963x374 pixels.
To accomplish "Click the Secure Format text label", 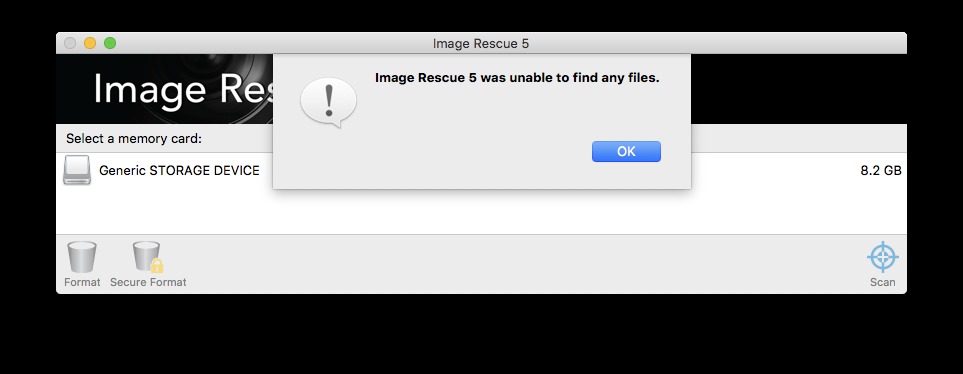I will [x=148, y=282].
